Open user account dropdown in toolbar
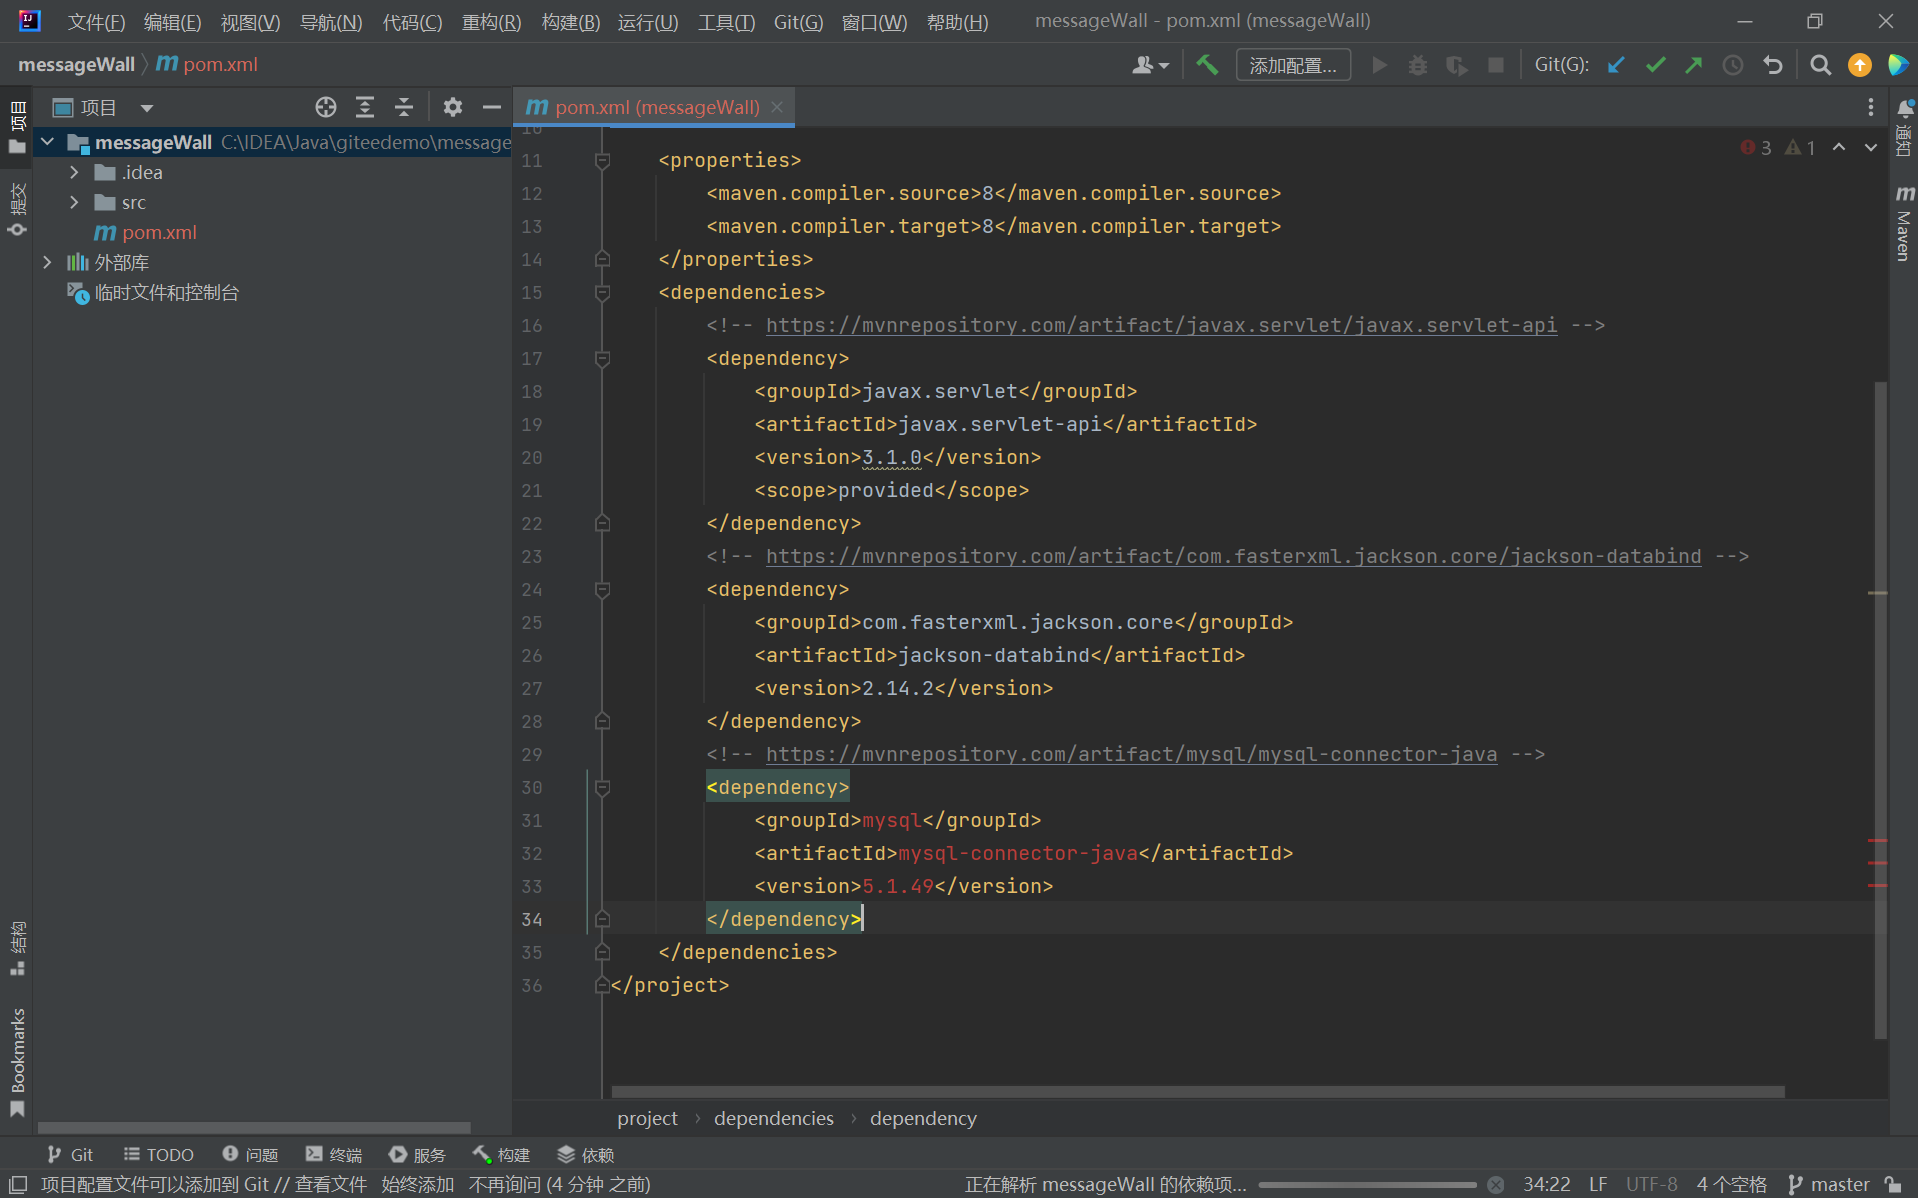This screenshot has width=1918, height=1198. pyautogui.click(x=1150, y=65)
